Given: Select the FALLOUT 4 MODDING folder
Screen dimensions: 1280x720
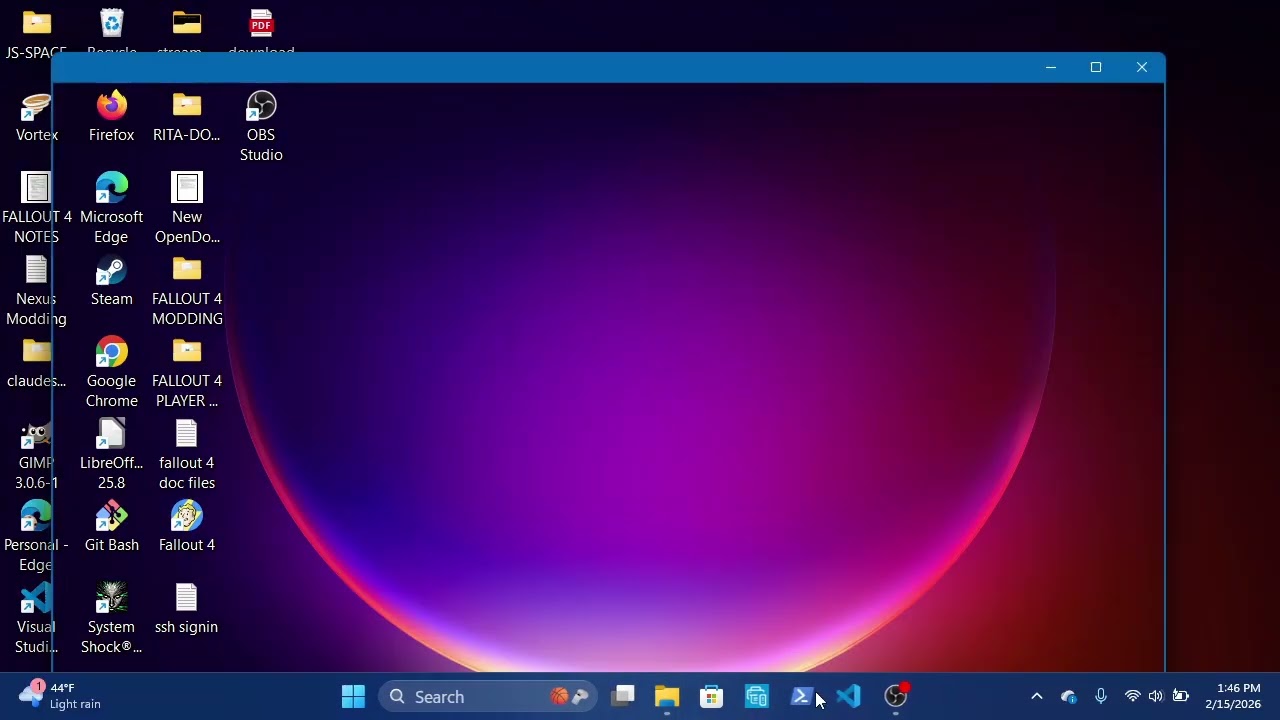Looking at the screenshot, I should click(x=186, y=290).
